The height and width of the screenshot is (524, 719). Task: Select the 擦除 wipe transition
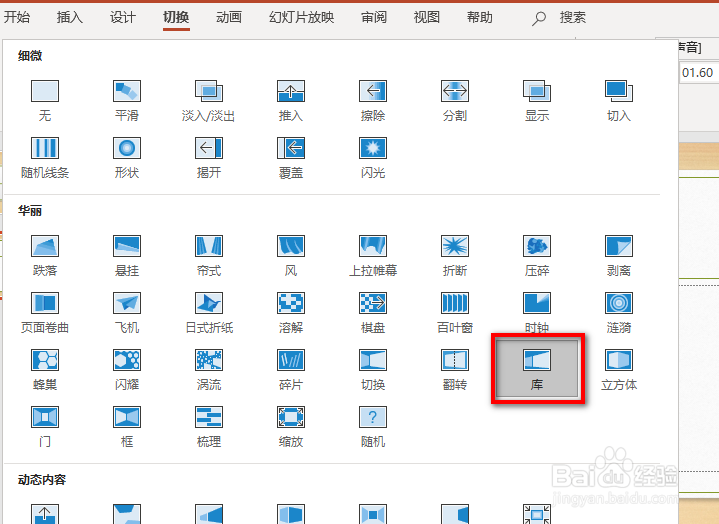[x=373, y=101]
